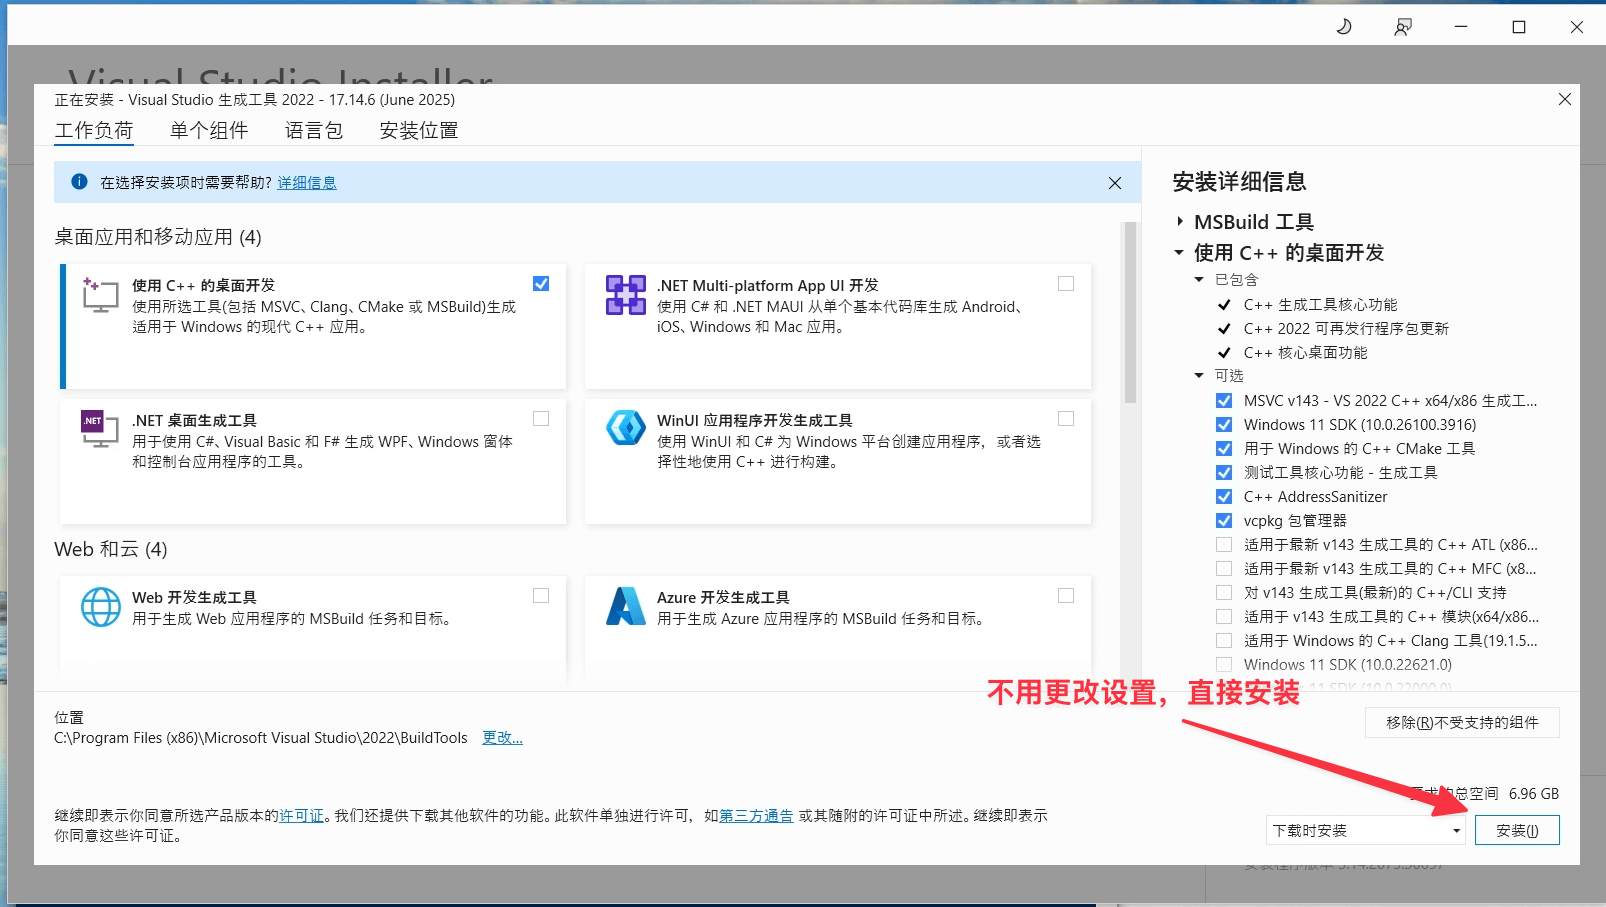Check C++ MFC for v143 build tools

(1224, 568)
